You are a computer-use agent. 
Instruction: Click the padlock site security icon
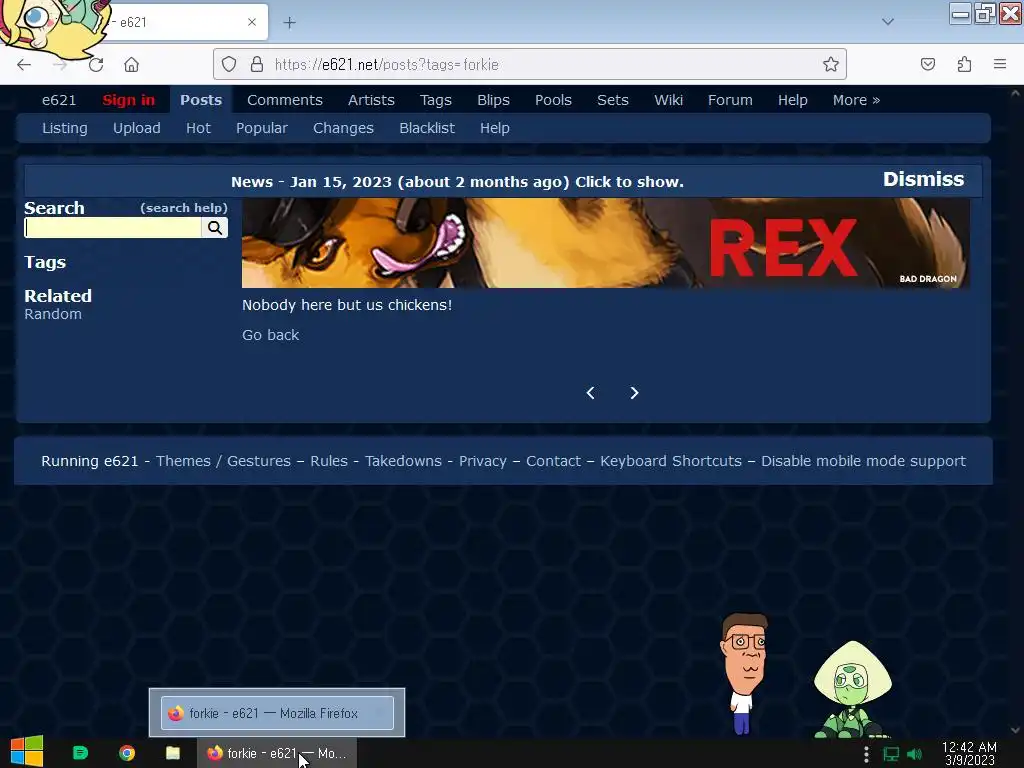coord(257,64)
